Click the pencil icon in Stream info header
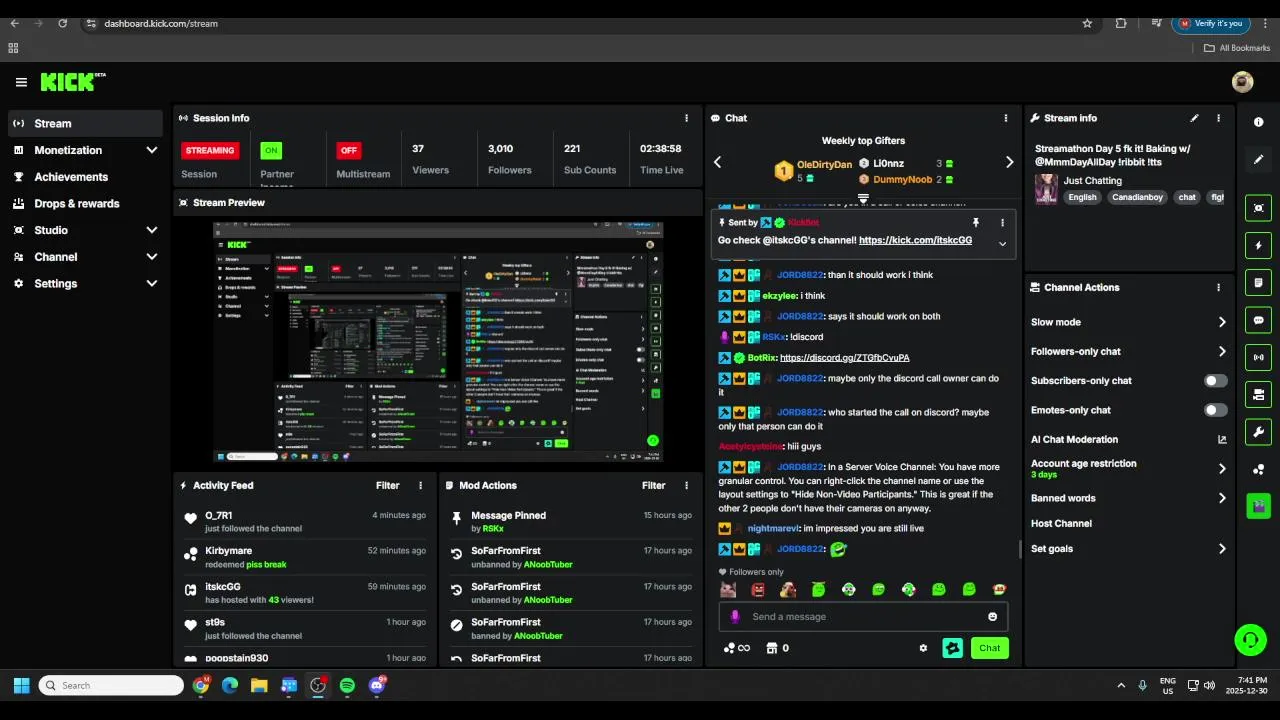 (1194, 118)
